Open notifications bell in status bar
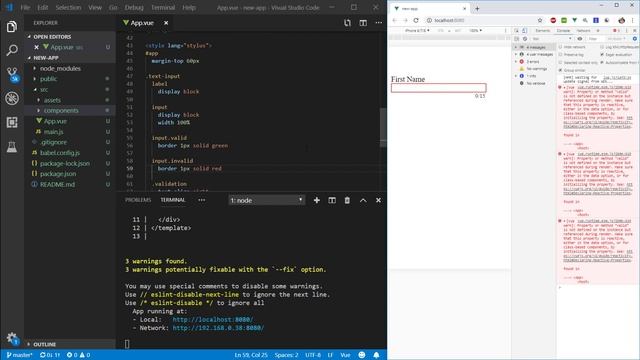The image size is (640, 360). click(376, 355)
